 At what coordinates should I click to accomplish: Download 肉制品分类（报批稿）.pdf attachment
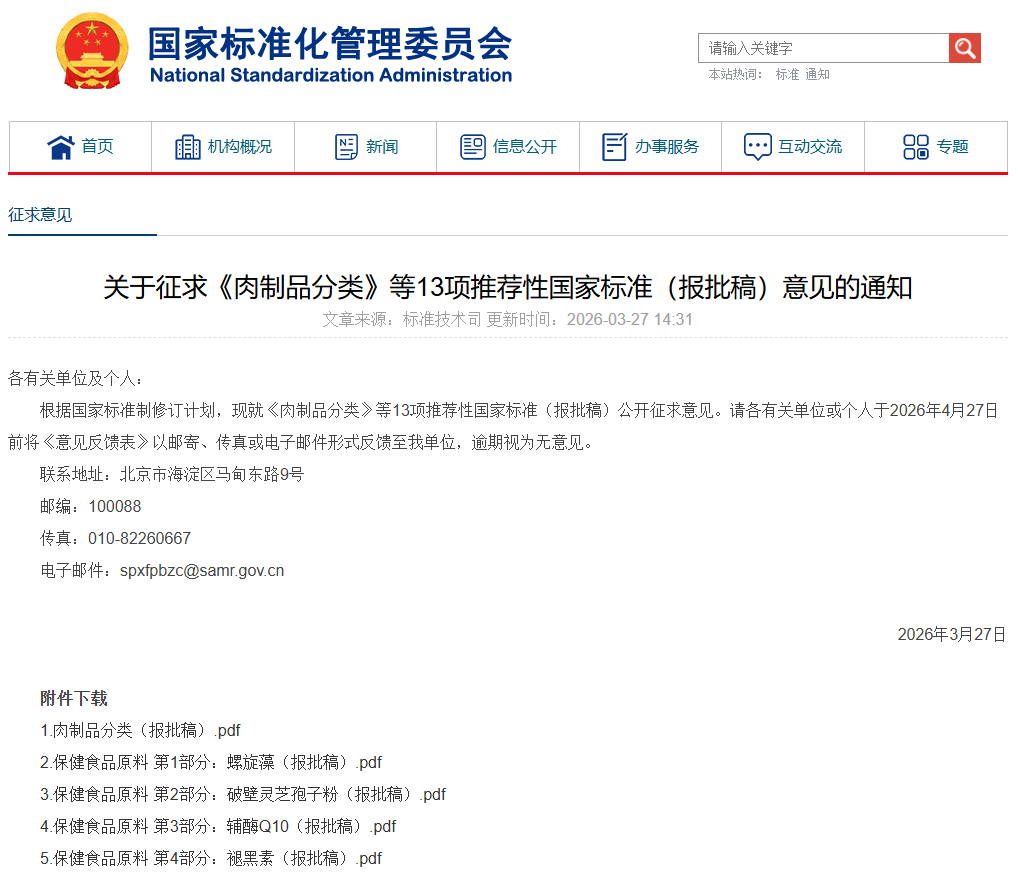(x=140, y=730)
